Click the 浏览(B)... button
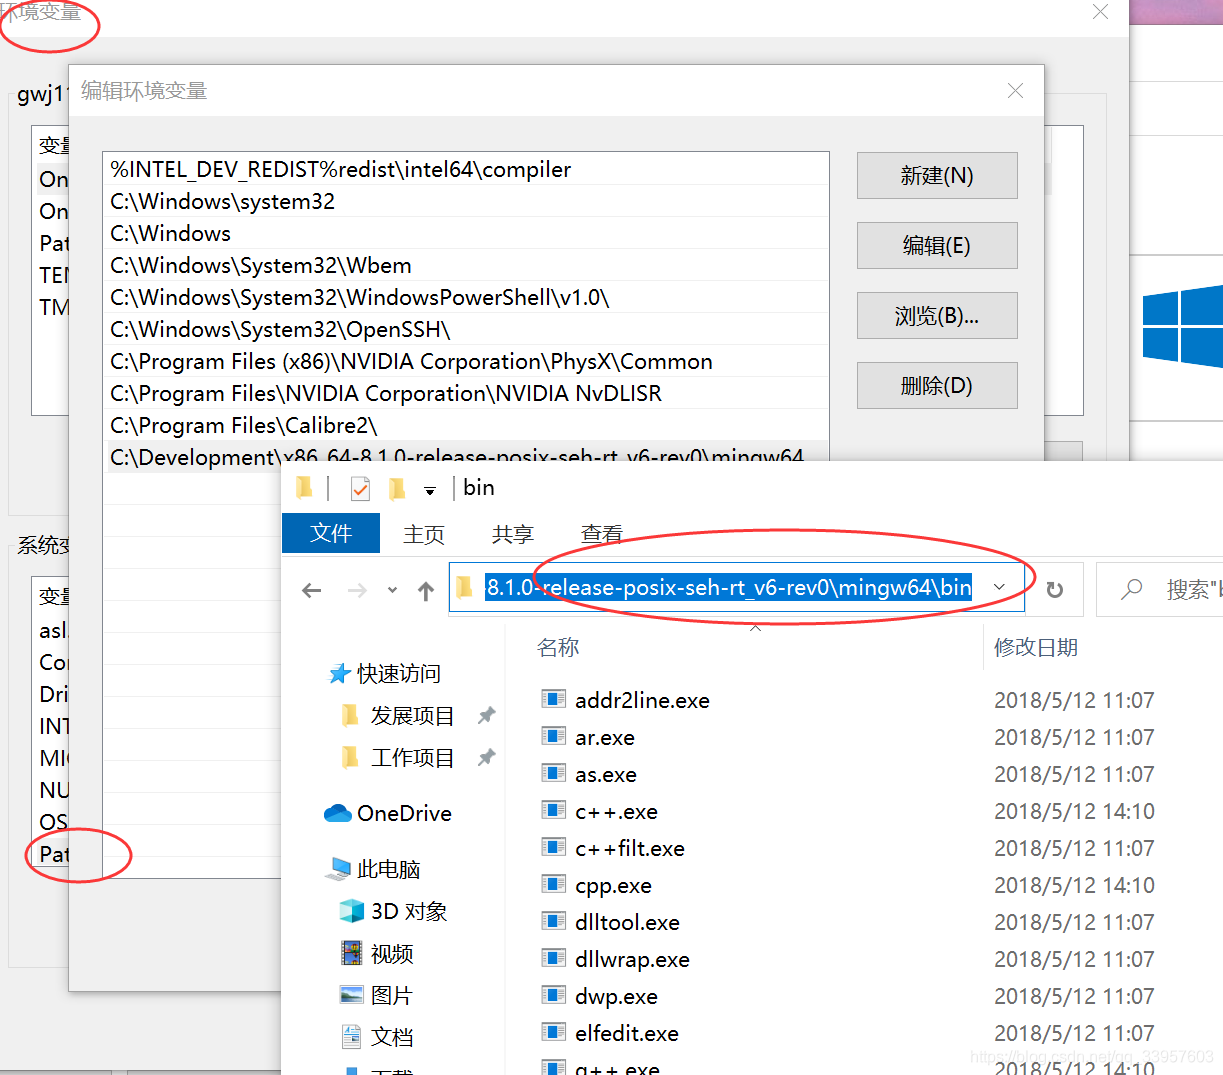Viewport: 1223px width, 1075px height. 937,315
